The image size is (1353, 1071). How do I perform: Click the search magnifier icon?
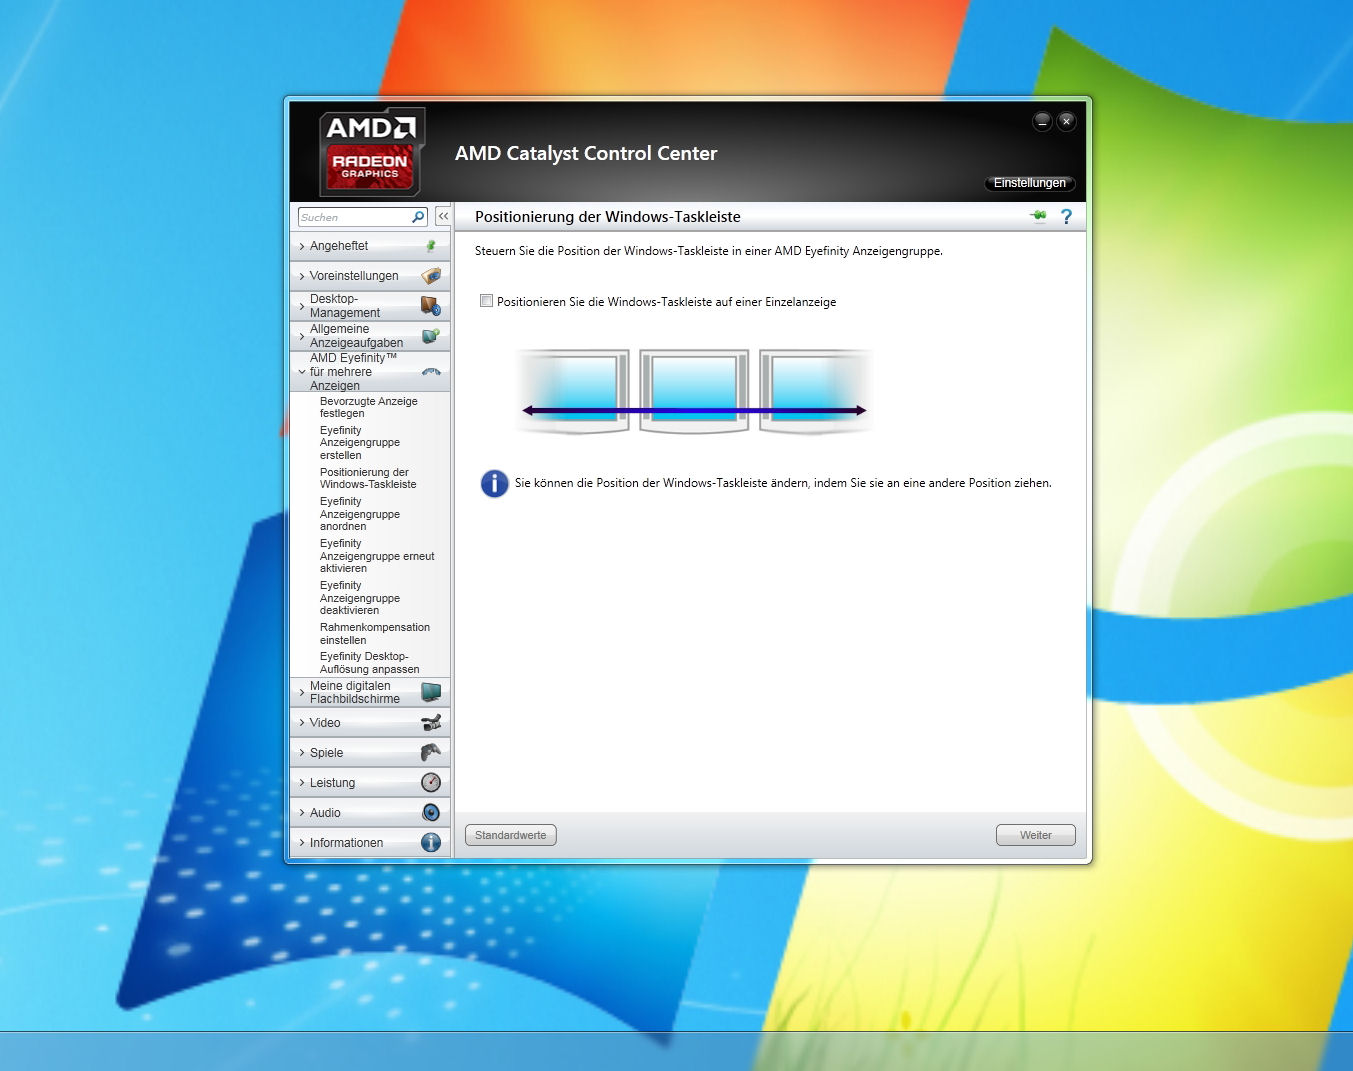(x=418, y=217)
